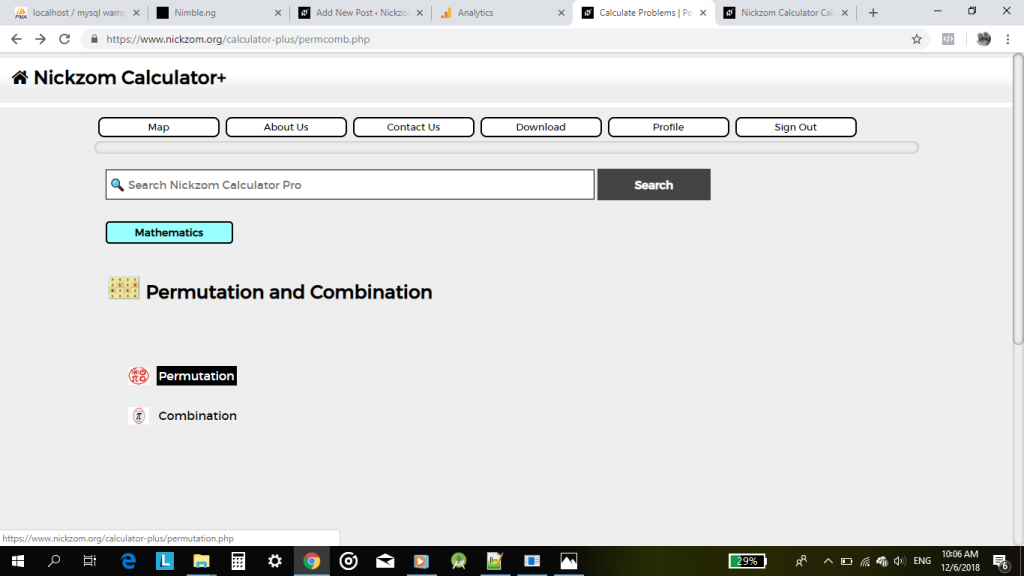Open the Mail app on the taskbar
Viewport: 1024px width, 576px height.
click(385, 561)
